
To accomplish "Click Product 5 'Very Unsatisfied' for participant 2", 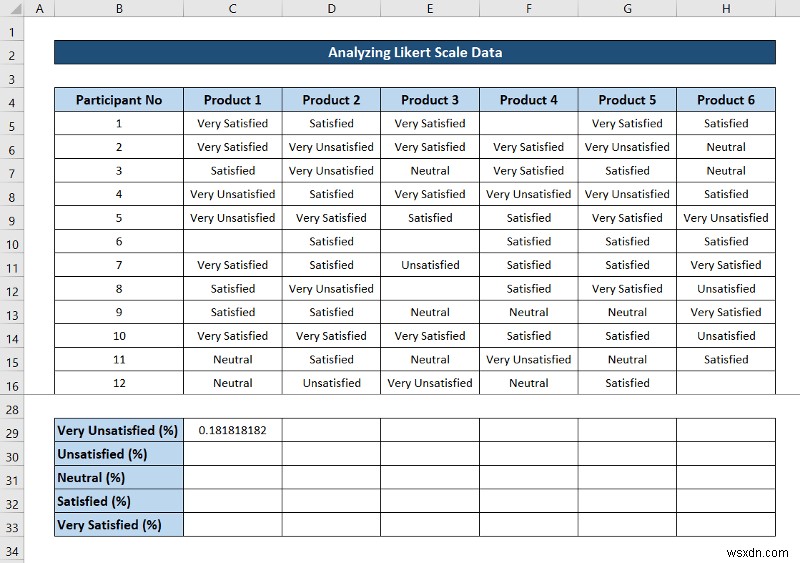I will [x=628, y=147].
